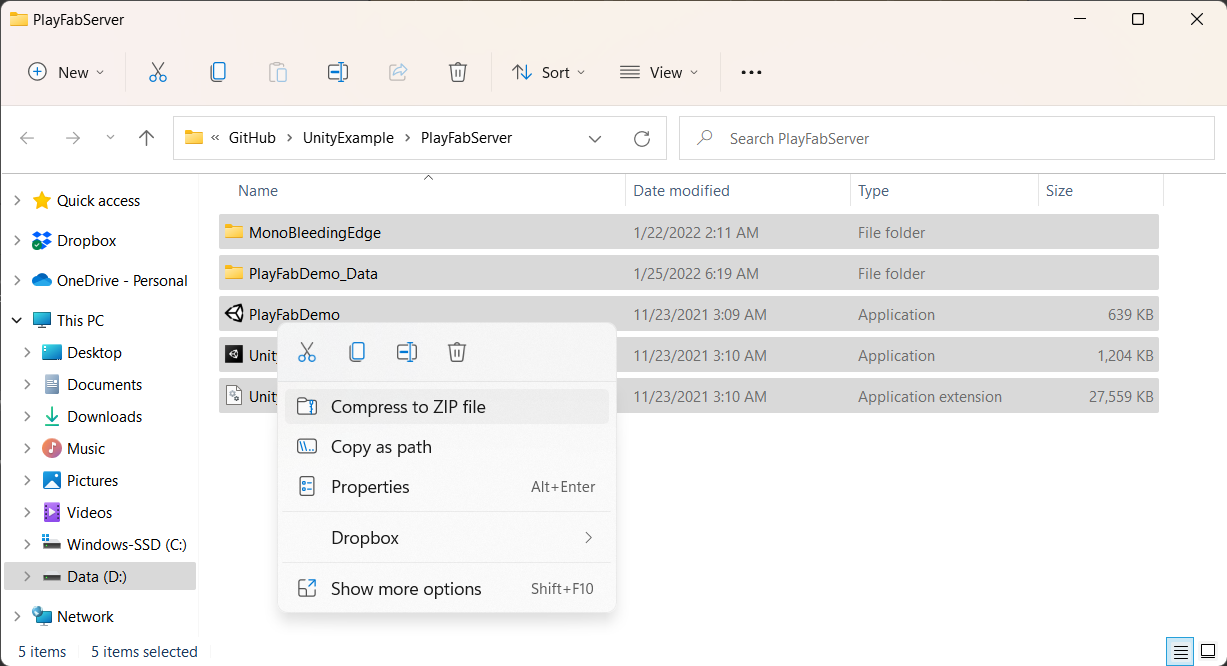Open the Sort dropdown
Viewport: 1227px width, 666px height.
(548, 72)
